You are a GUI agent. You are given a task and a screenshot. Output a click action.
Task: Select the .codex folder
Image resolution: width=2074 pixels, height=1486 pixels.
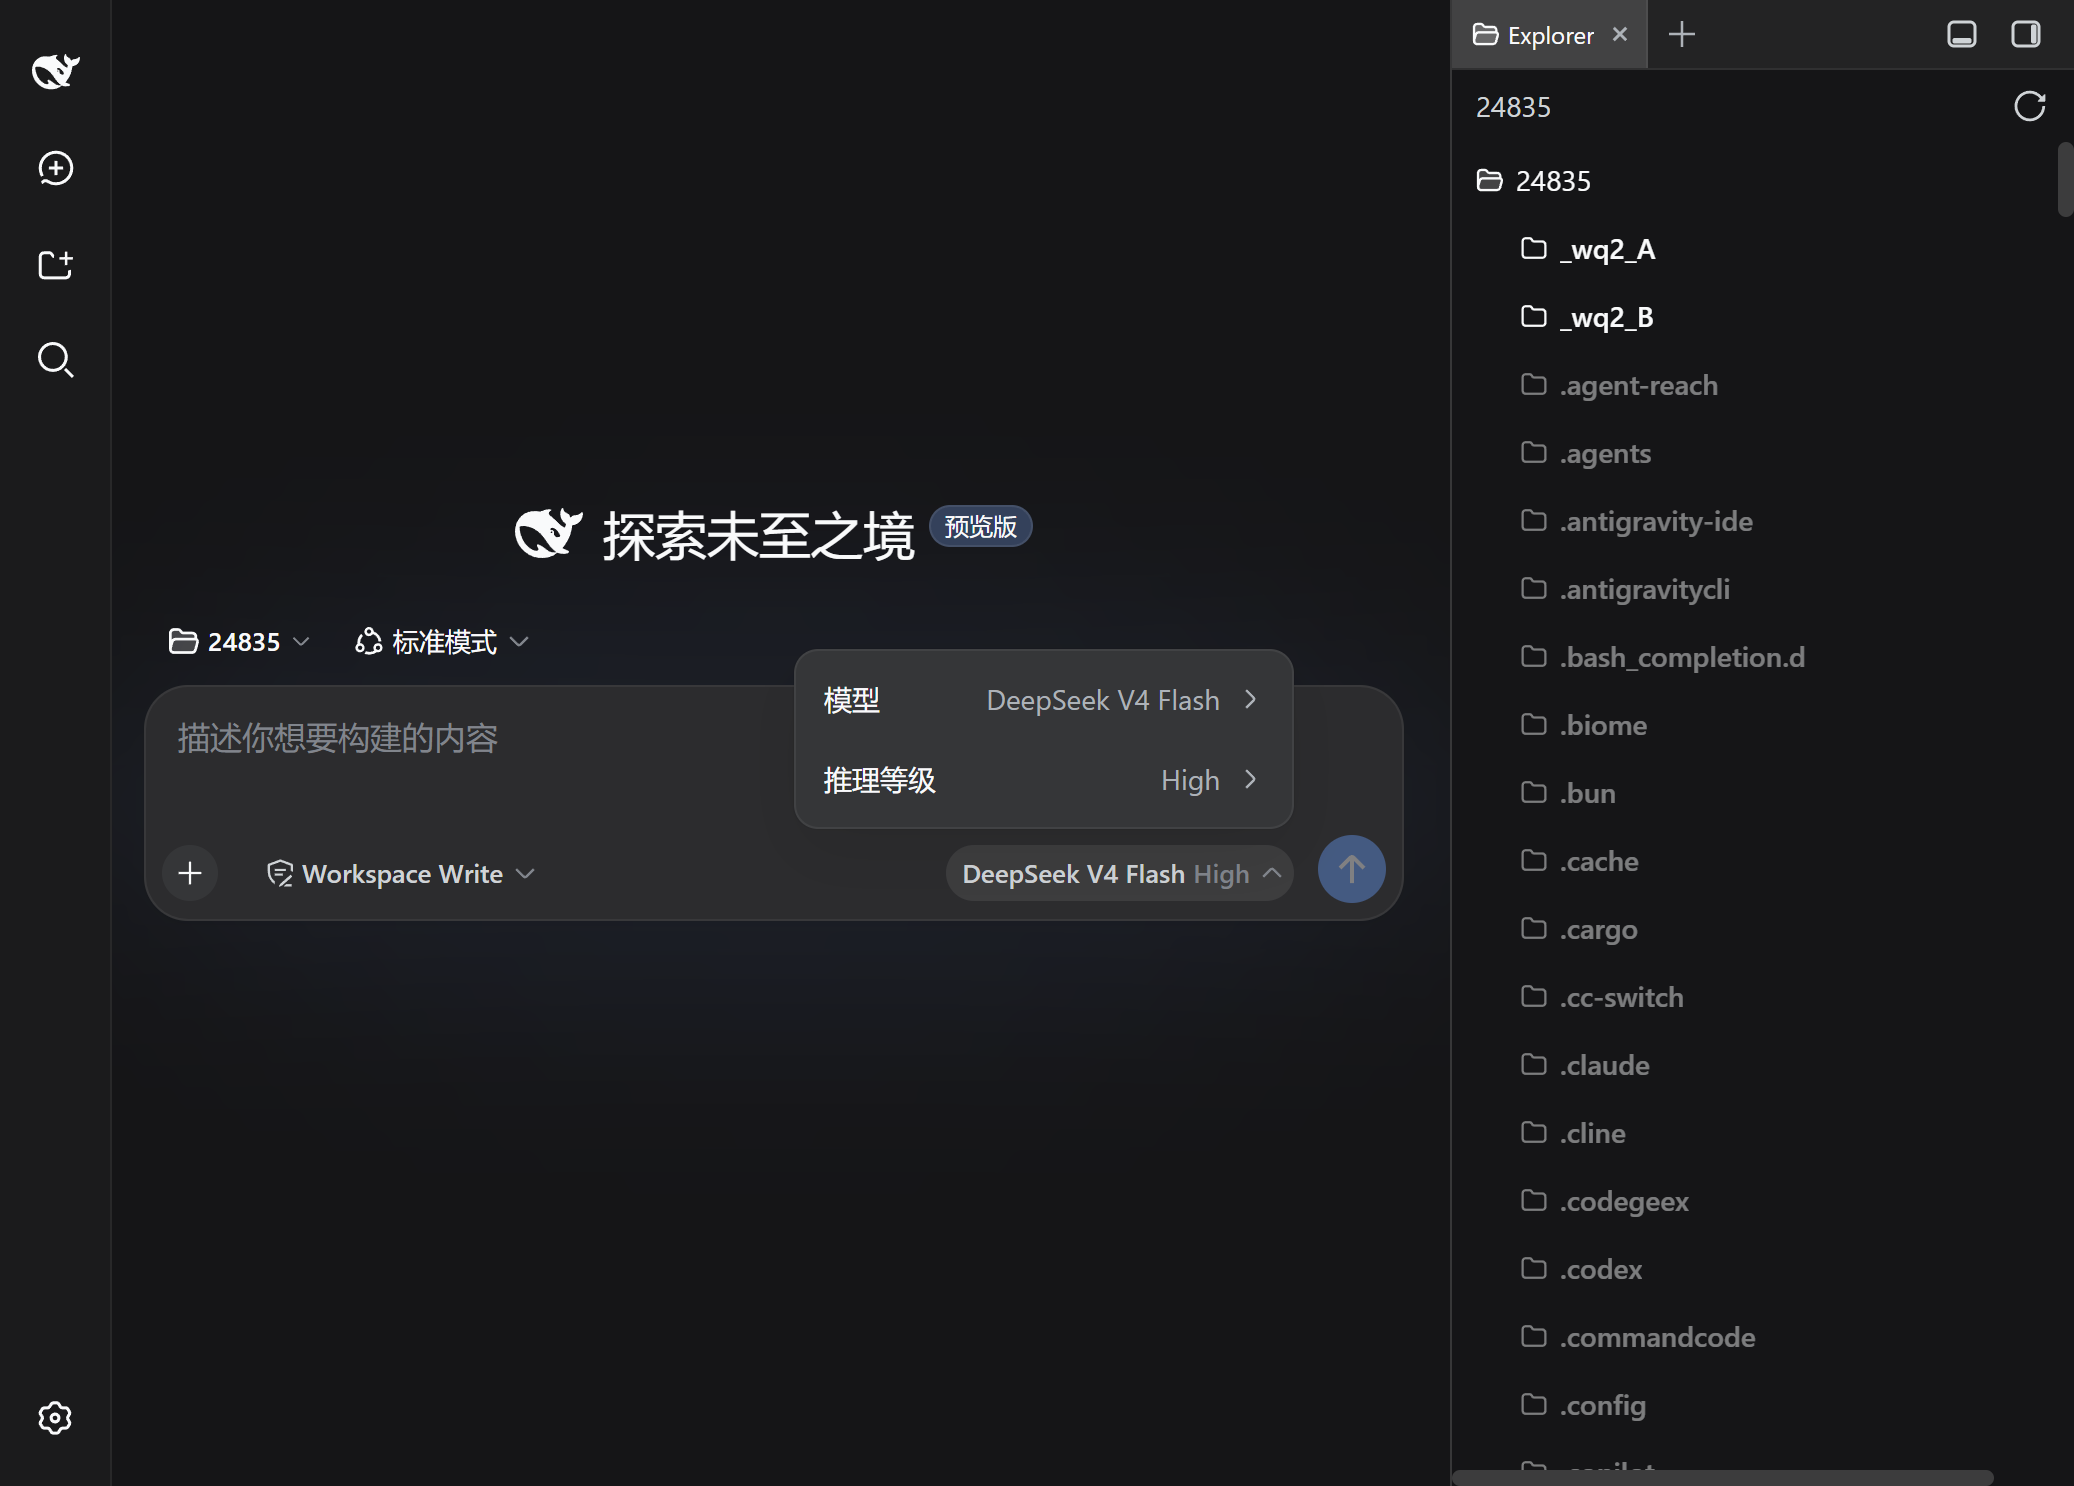(x=1581, y=1269)
